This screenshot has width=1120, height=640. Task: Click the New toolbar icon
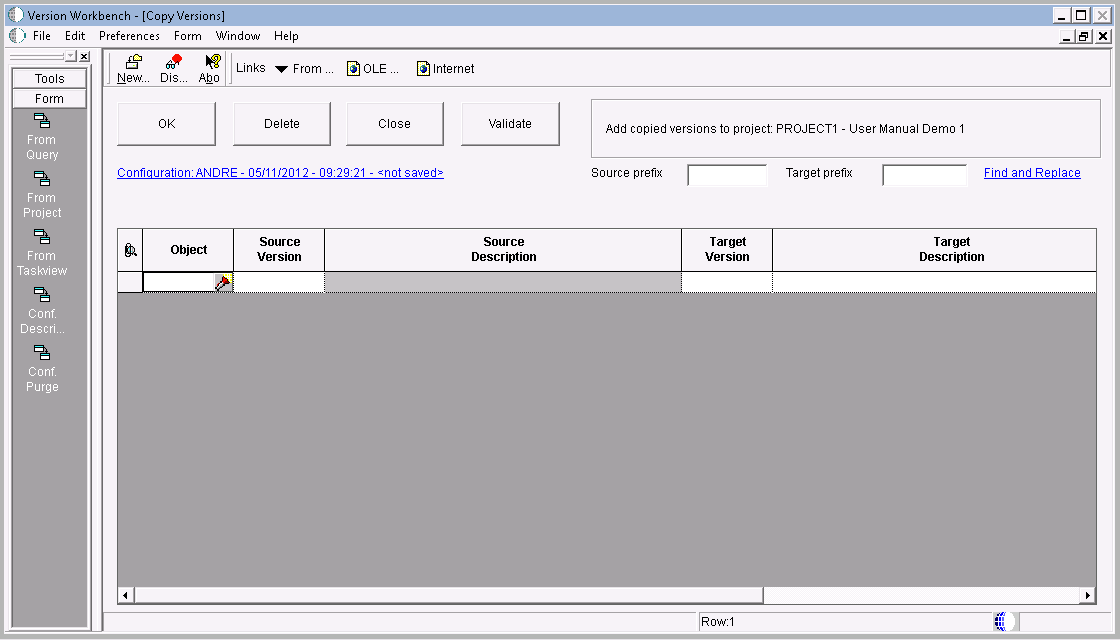pos(131,67)
